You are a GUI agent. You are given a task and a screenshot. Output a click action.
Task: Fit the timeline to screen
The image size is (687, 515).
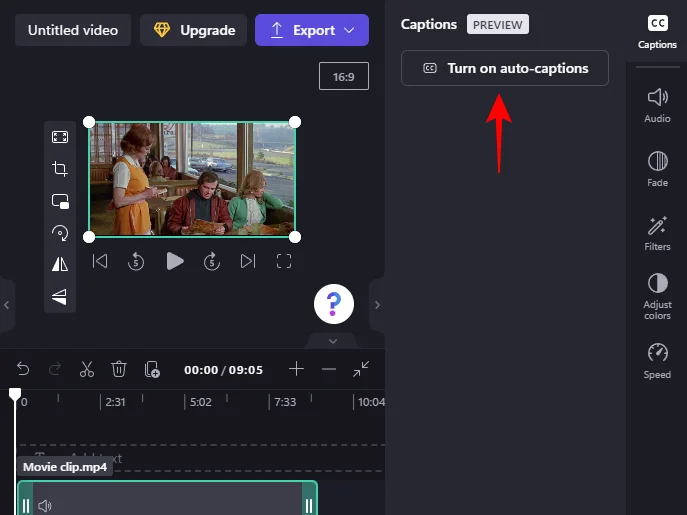(x=361, y=369)
